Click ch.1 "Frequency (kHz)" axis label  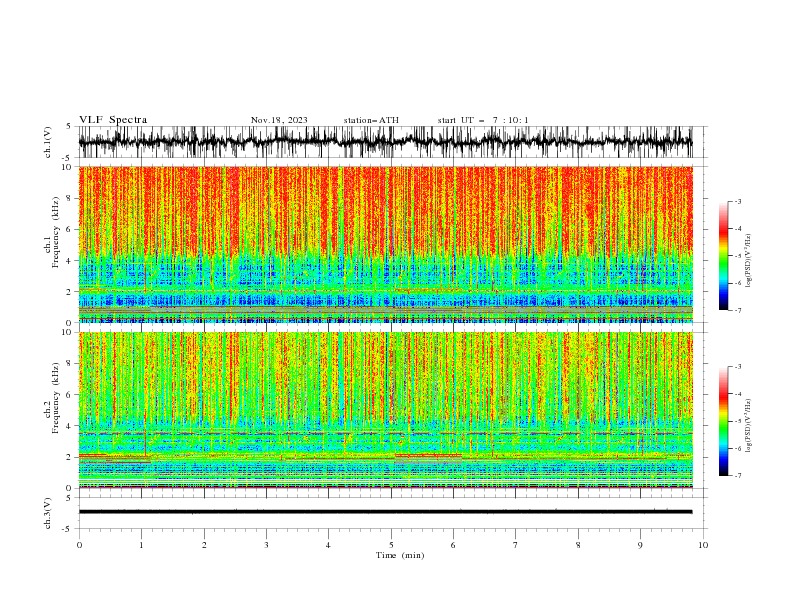tap(56, 232)
